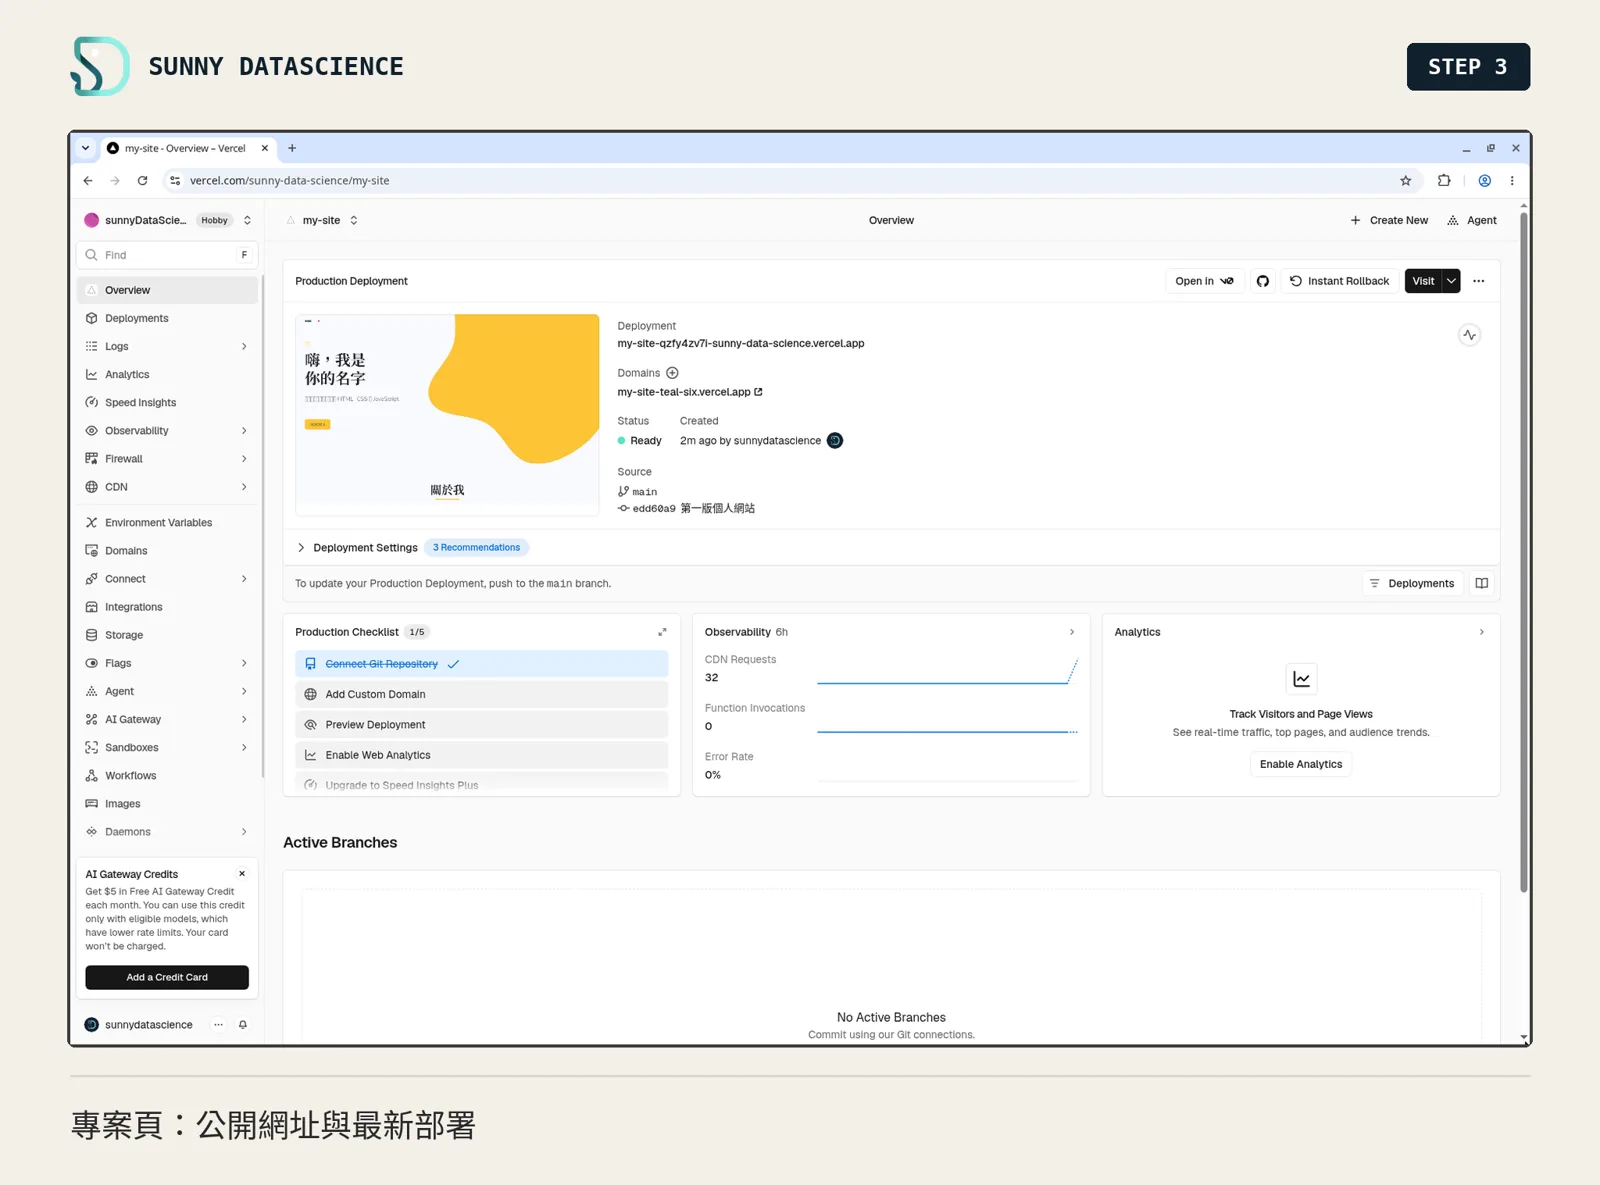Expand Deployment Settings section
Viewport: 1600px width, 1185px height.
tap(357, 548)
